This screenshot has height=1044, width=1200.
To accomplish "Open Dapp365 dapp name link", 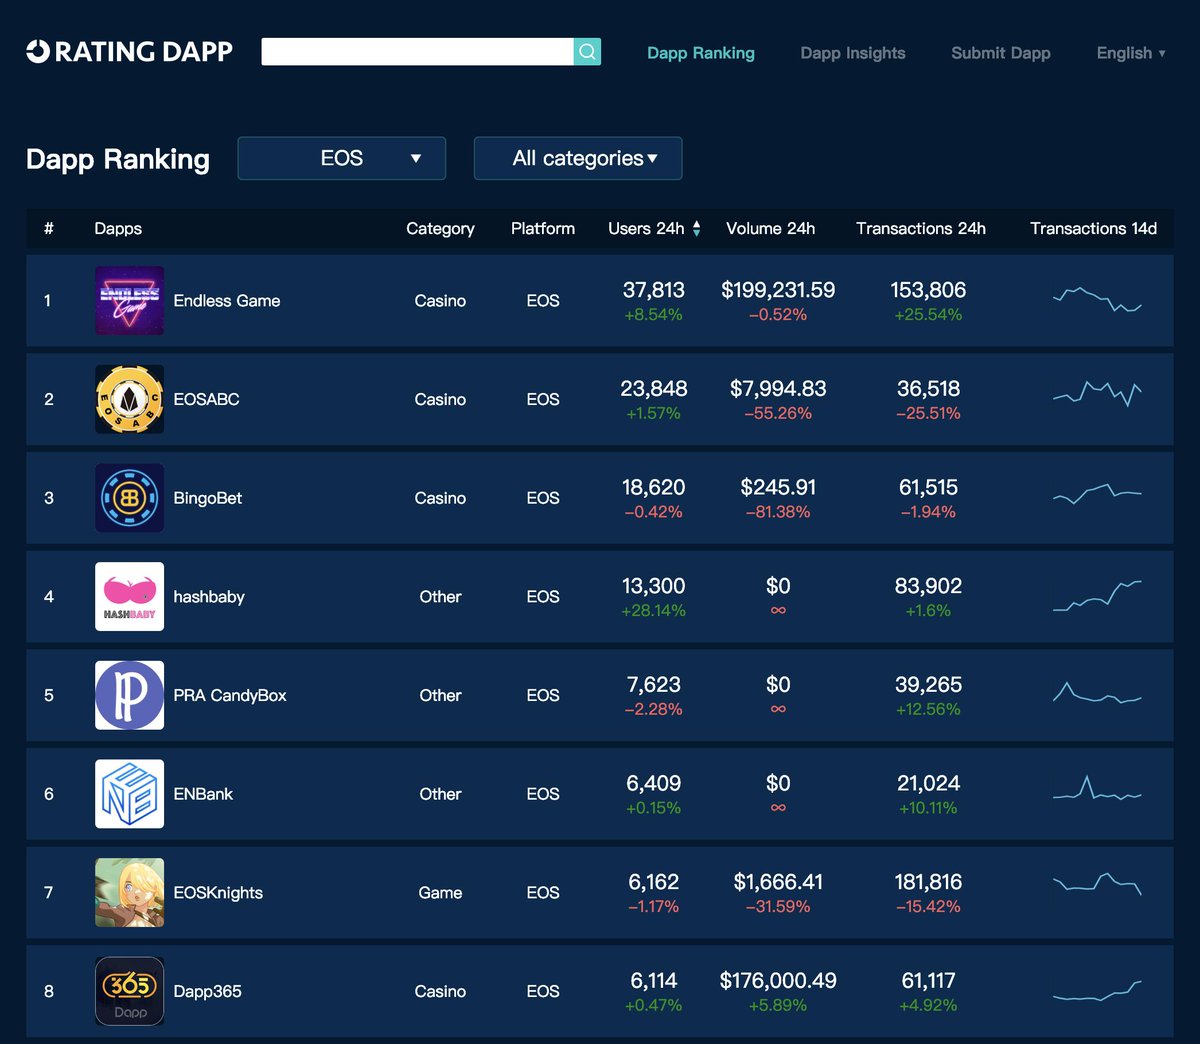I will coord(208,992).
